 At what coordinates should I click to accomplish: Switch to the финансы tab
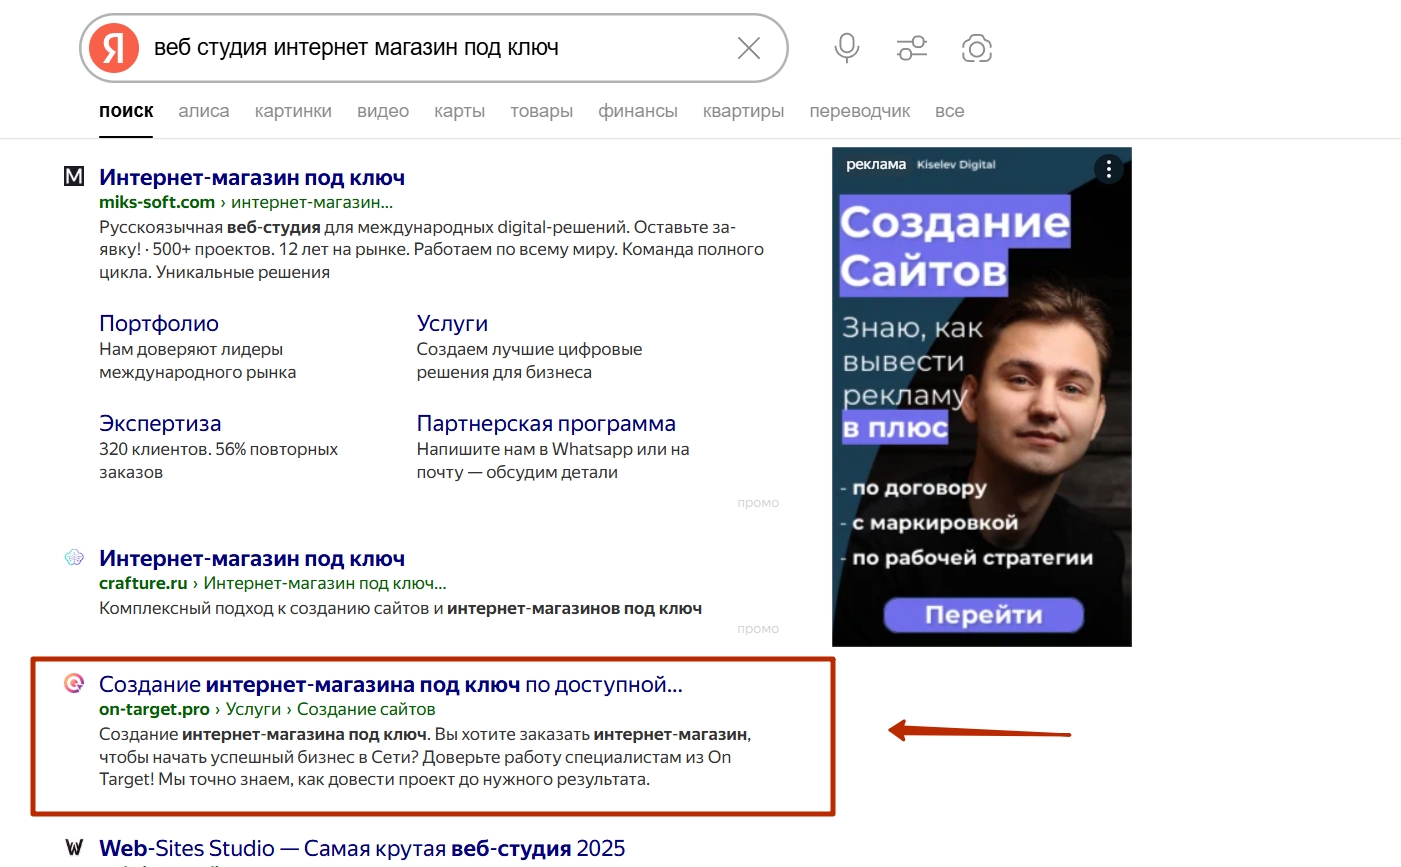tap(638, 111)
